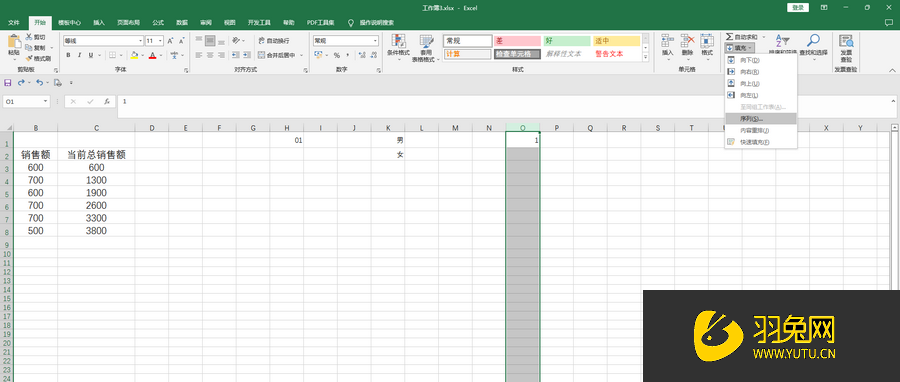Click the percent style icon
900x382 pixels.
coord(337,56)
